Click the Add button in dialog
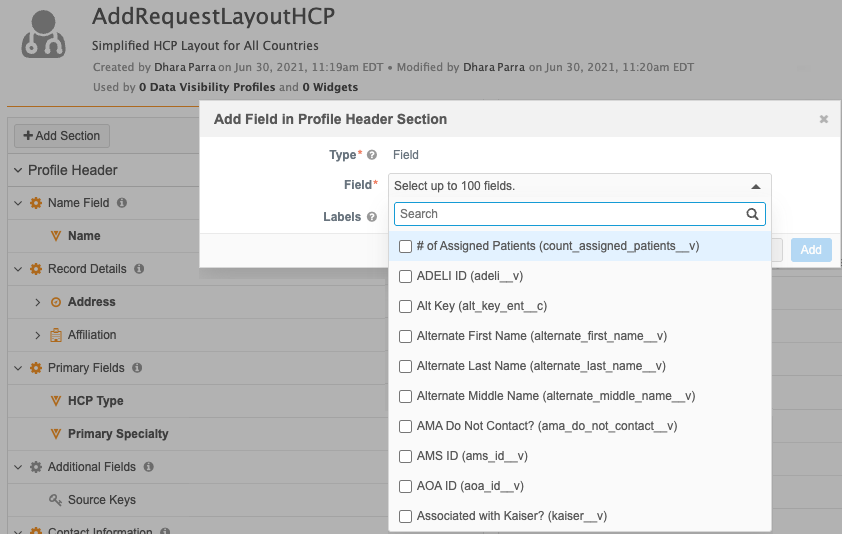The height and width of the screenshot is (534, 842). 810,250
